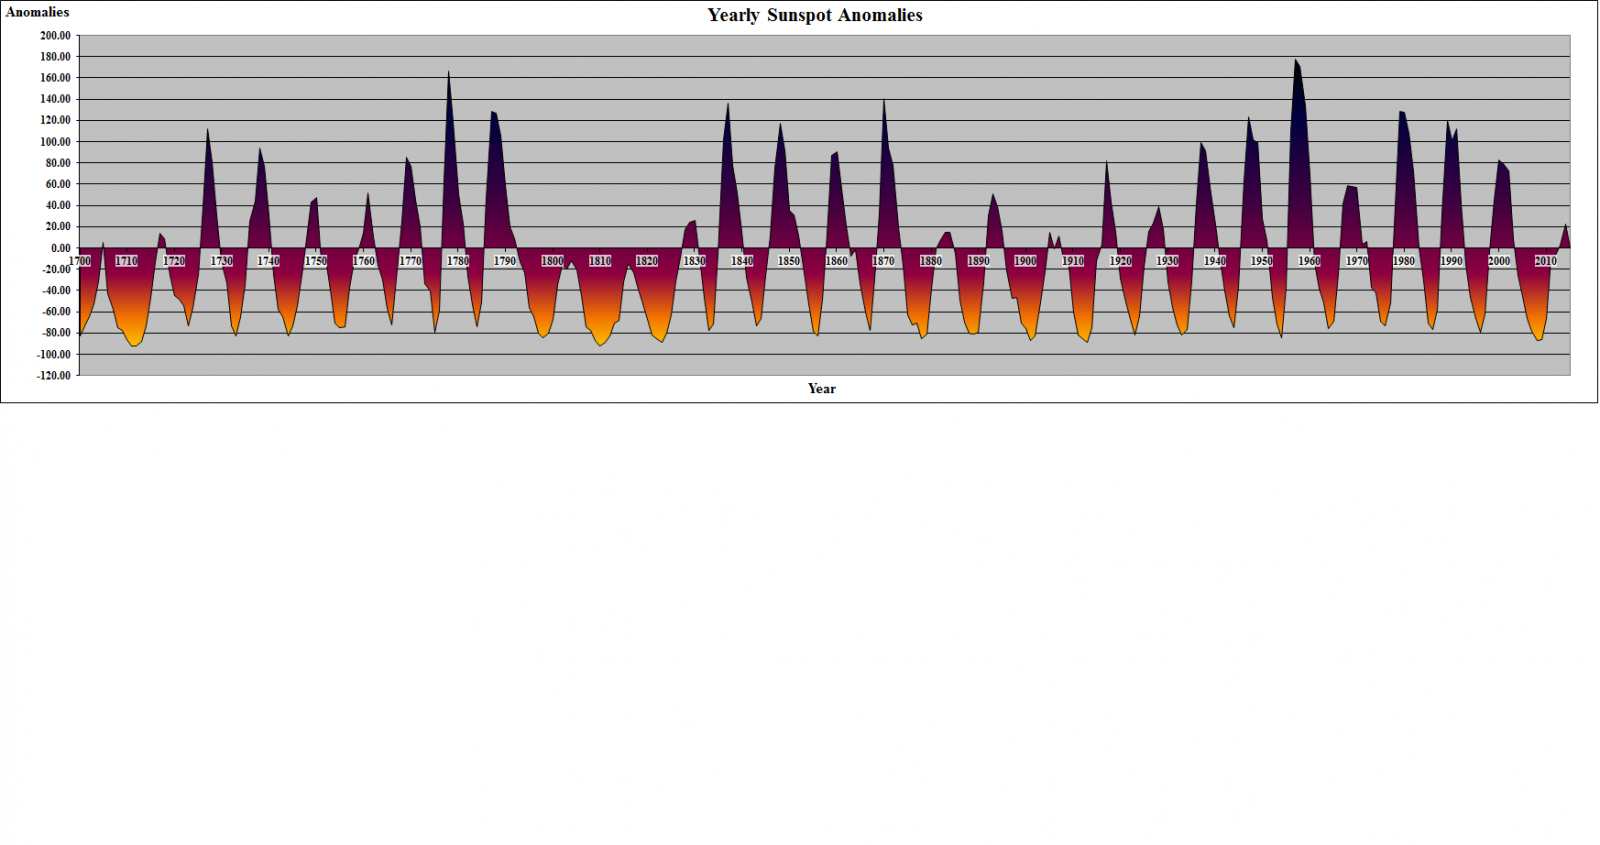Select the -80.00 y-axis value
Screen dimensions: 1600x845
coord(56,333)
